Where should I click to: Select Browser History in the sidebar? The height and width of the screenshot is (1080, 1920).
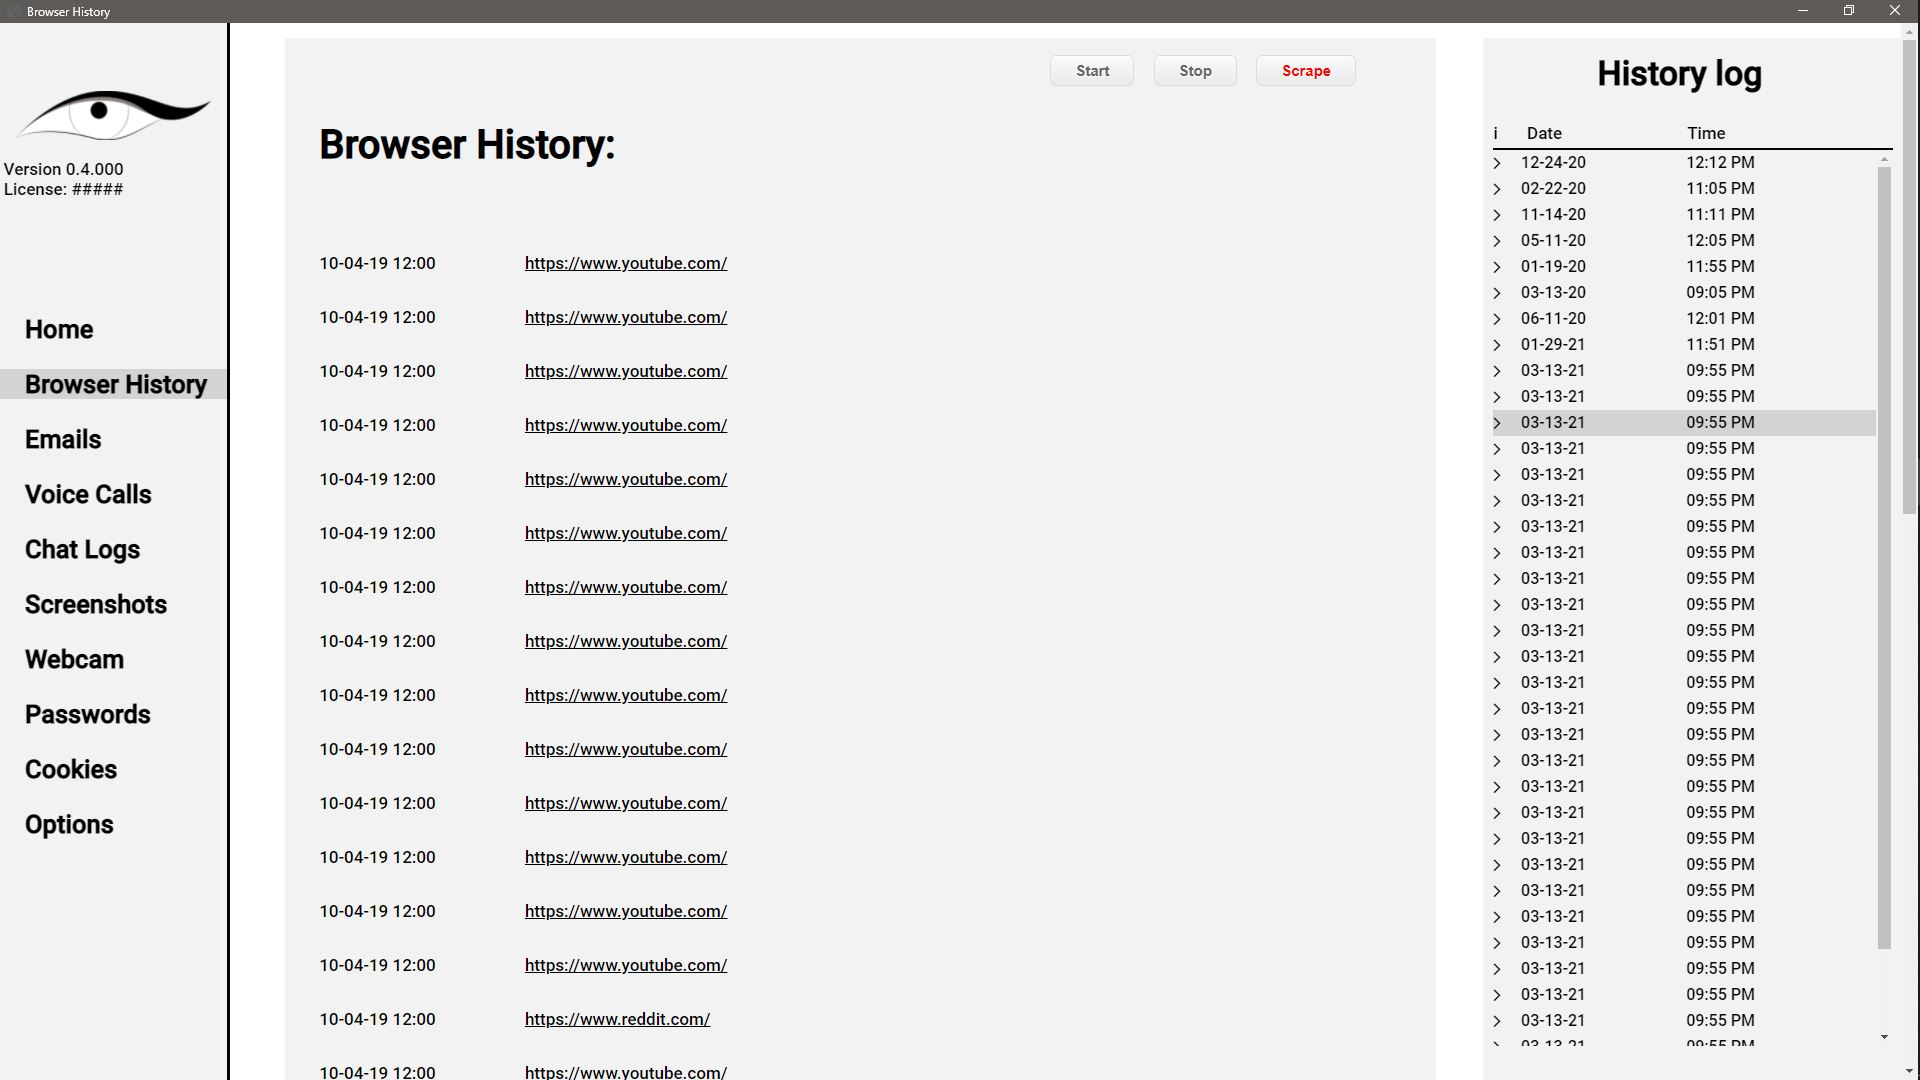[x=116, y=385]
